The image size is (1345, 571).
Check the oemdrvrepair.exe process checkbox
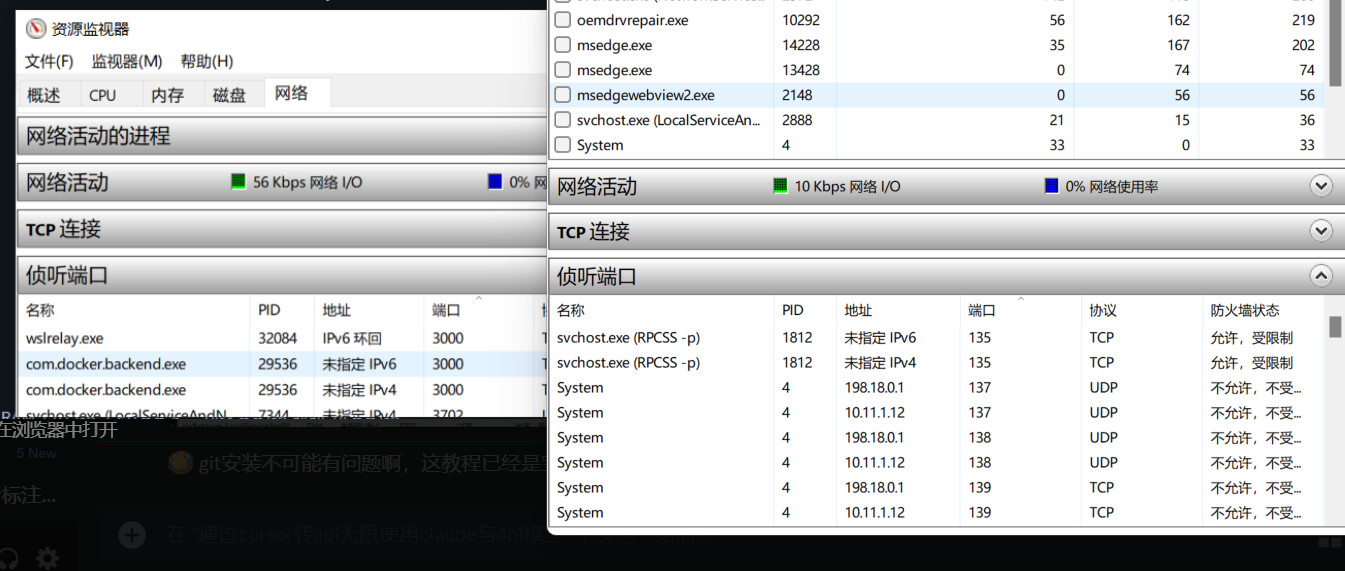pos(562,20)
